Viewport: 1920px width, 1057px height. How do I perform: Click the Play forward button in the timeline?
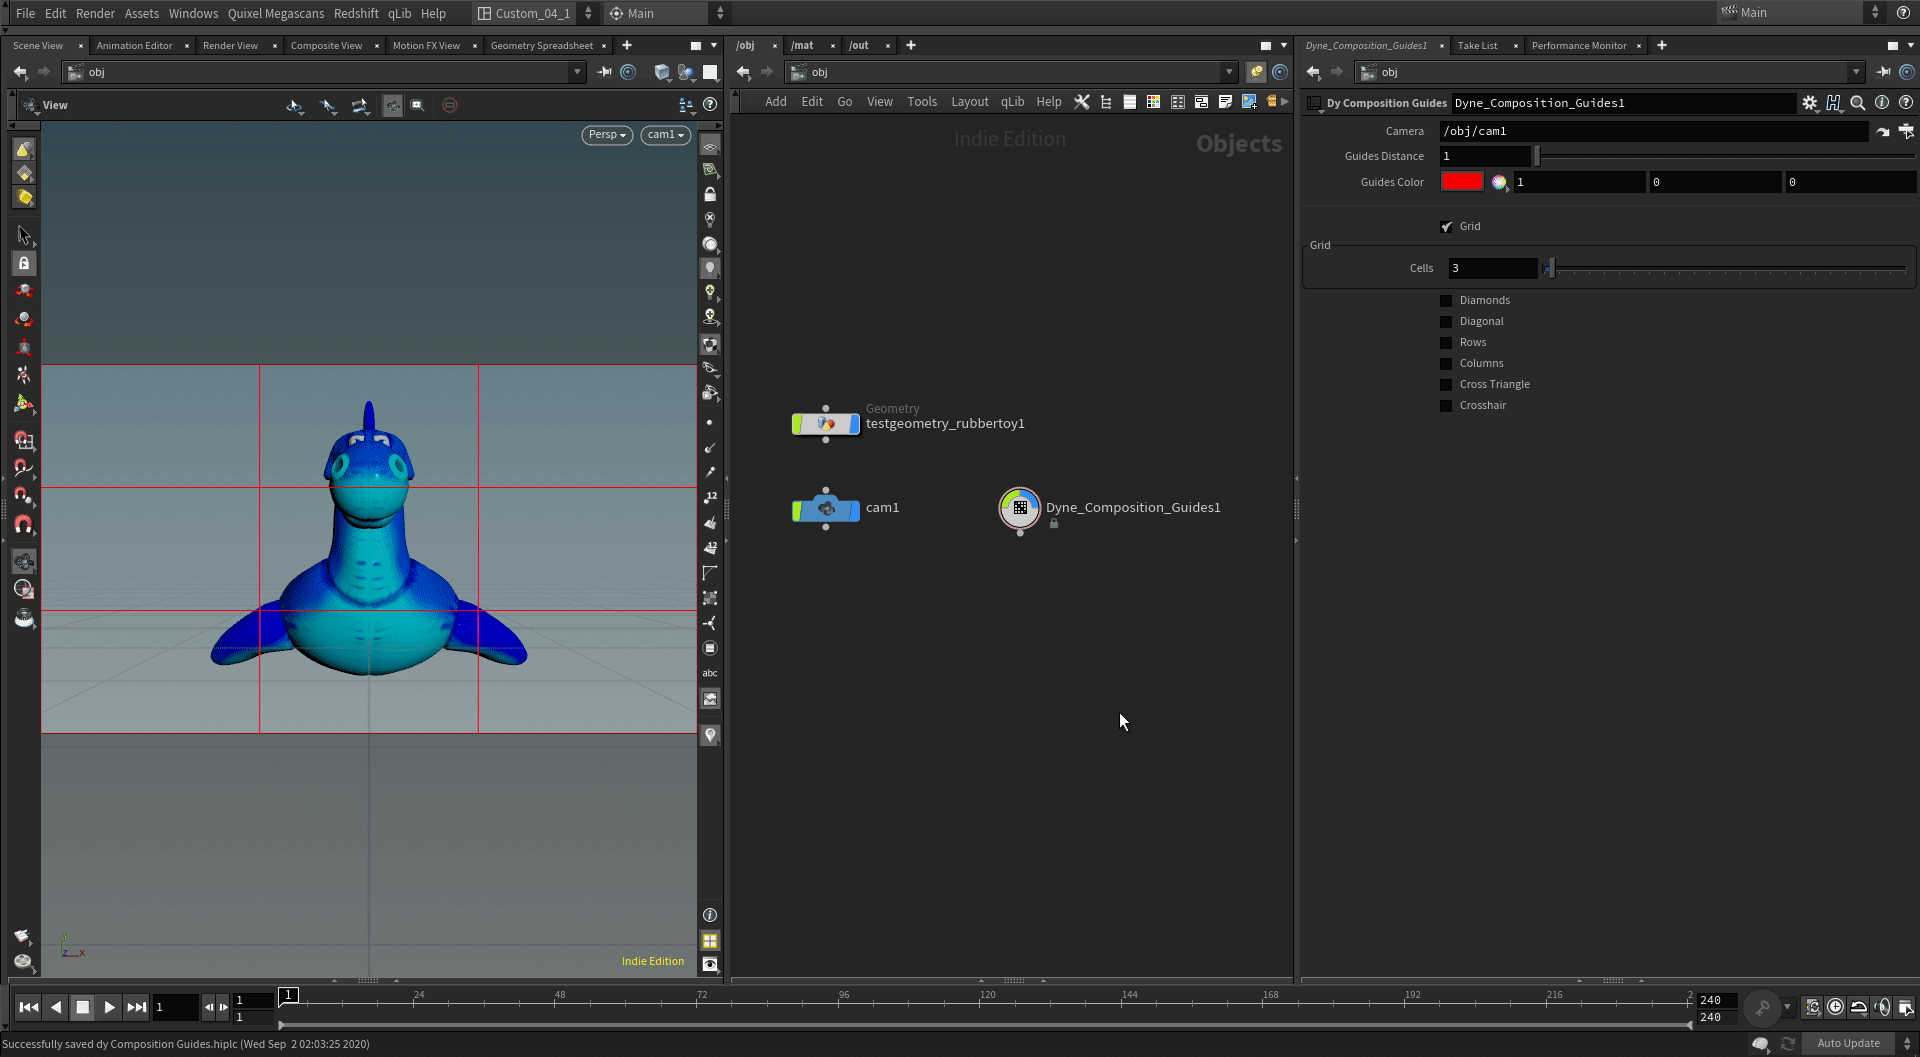(109, 1007)
